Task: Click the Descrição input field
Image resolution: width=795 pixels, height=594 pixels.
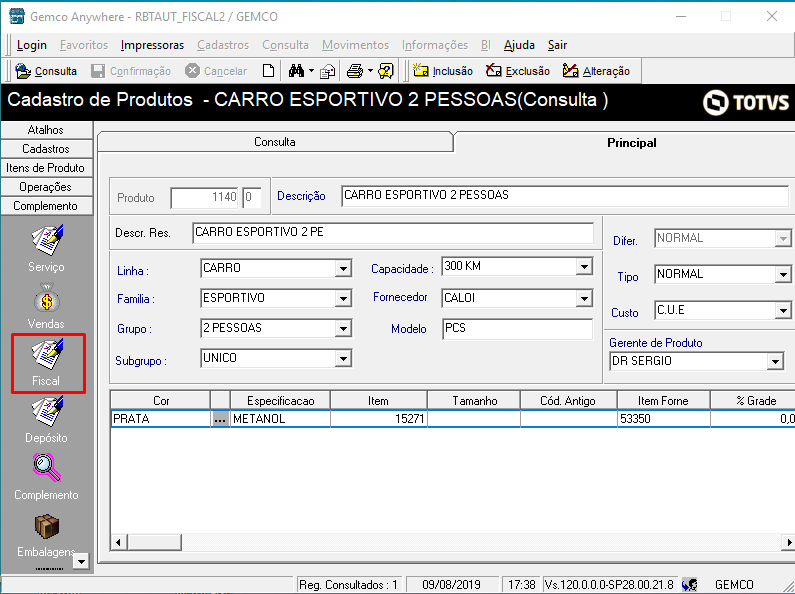Action: click(x=565, y=196)
